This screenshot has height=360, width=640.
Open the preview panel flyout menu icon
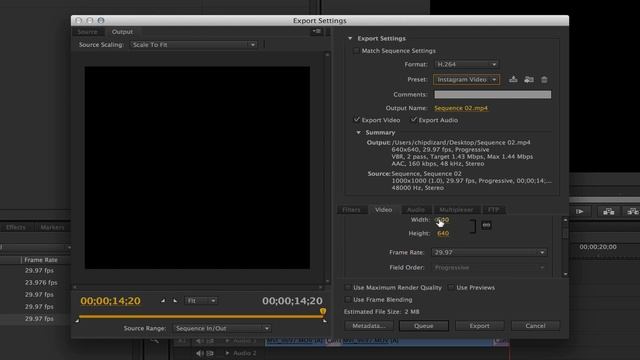(x=317, y=31)
